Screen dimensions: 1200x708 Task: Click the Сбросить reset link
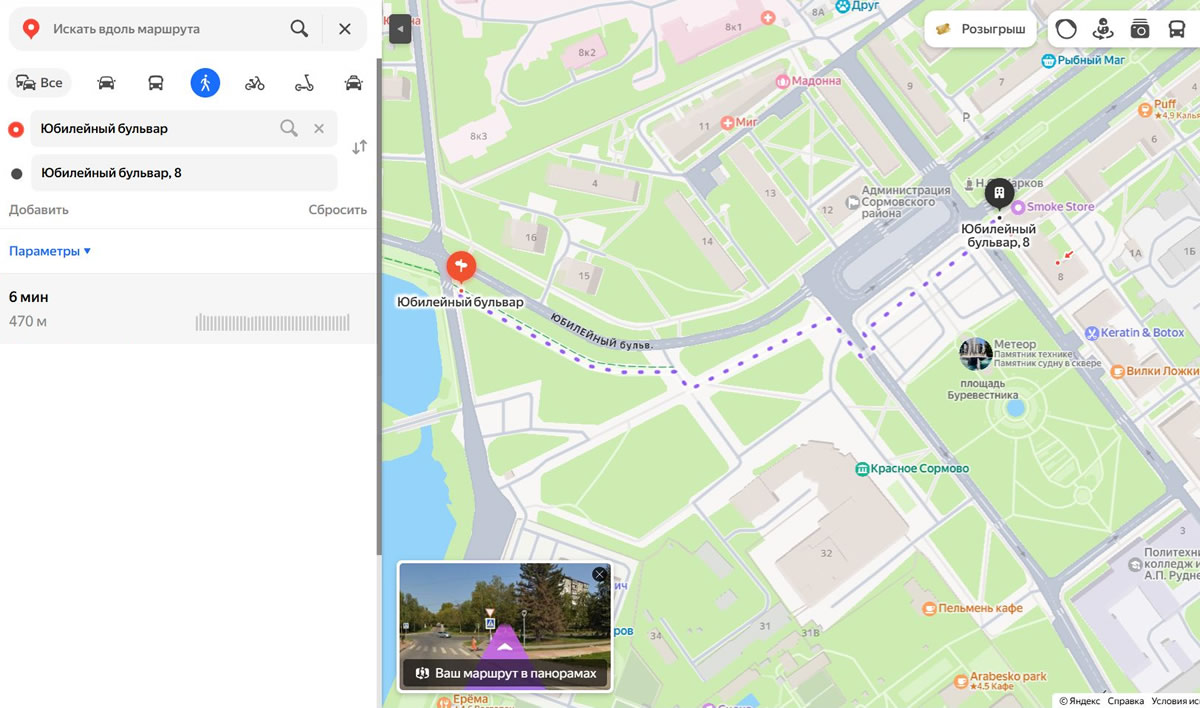[337, 210]
